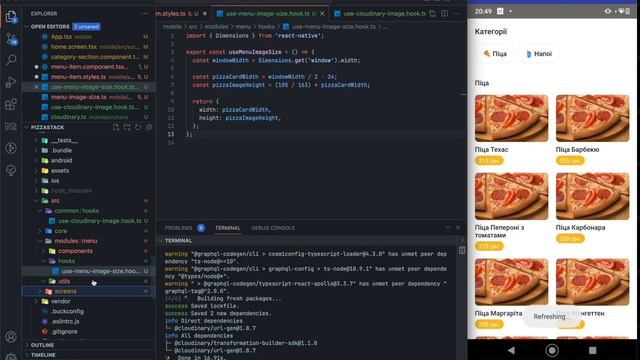Click hooks in the breadcrumb path

pos(267,27)
